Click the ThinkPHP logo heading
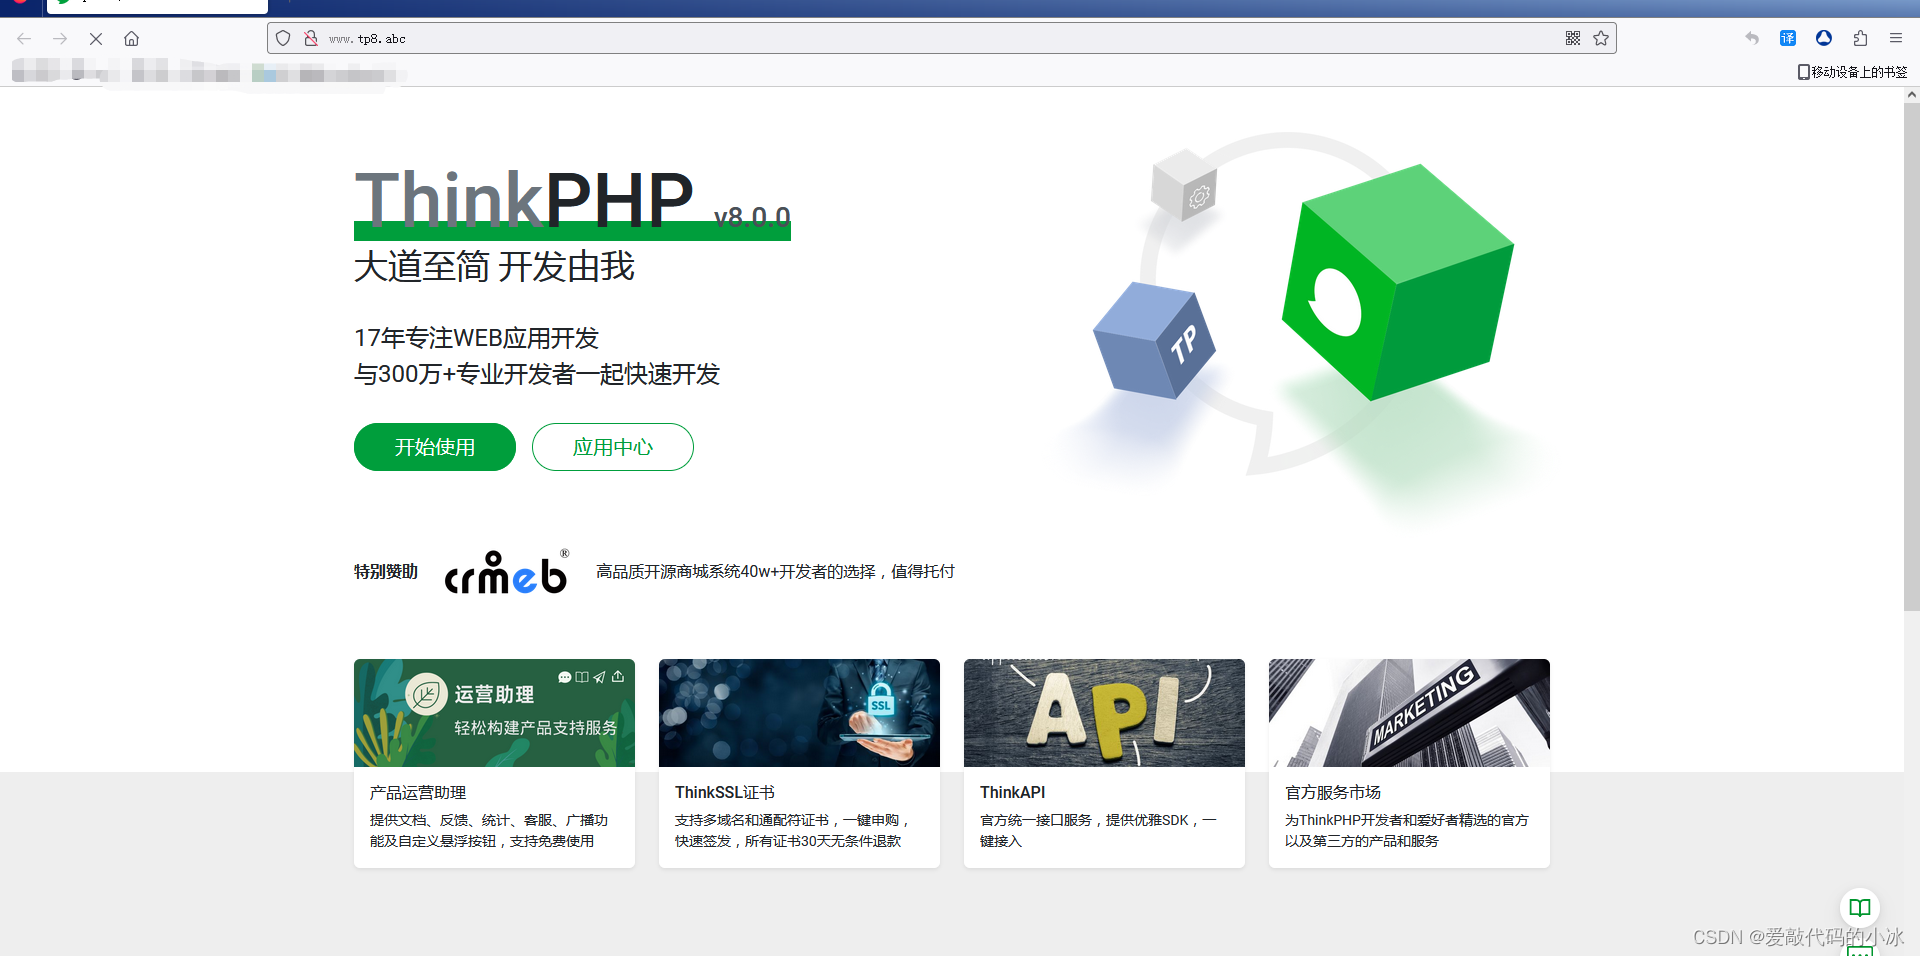This screenshot has height=956, width=1920. pos(524,199)
